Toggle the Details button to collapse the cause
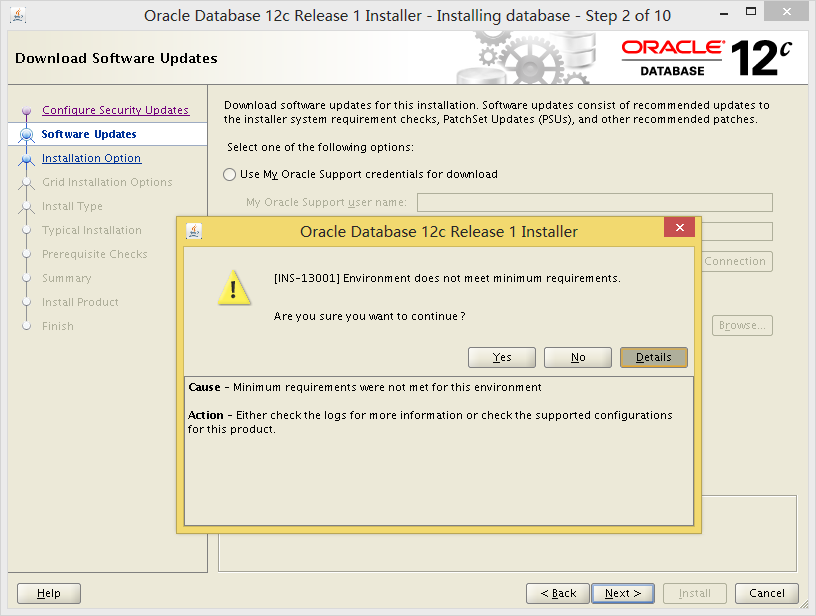This screenshot has height=616, width=816. pyautogui.click(x=653, y=357)
